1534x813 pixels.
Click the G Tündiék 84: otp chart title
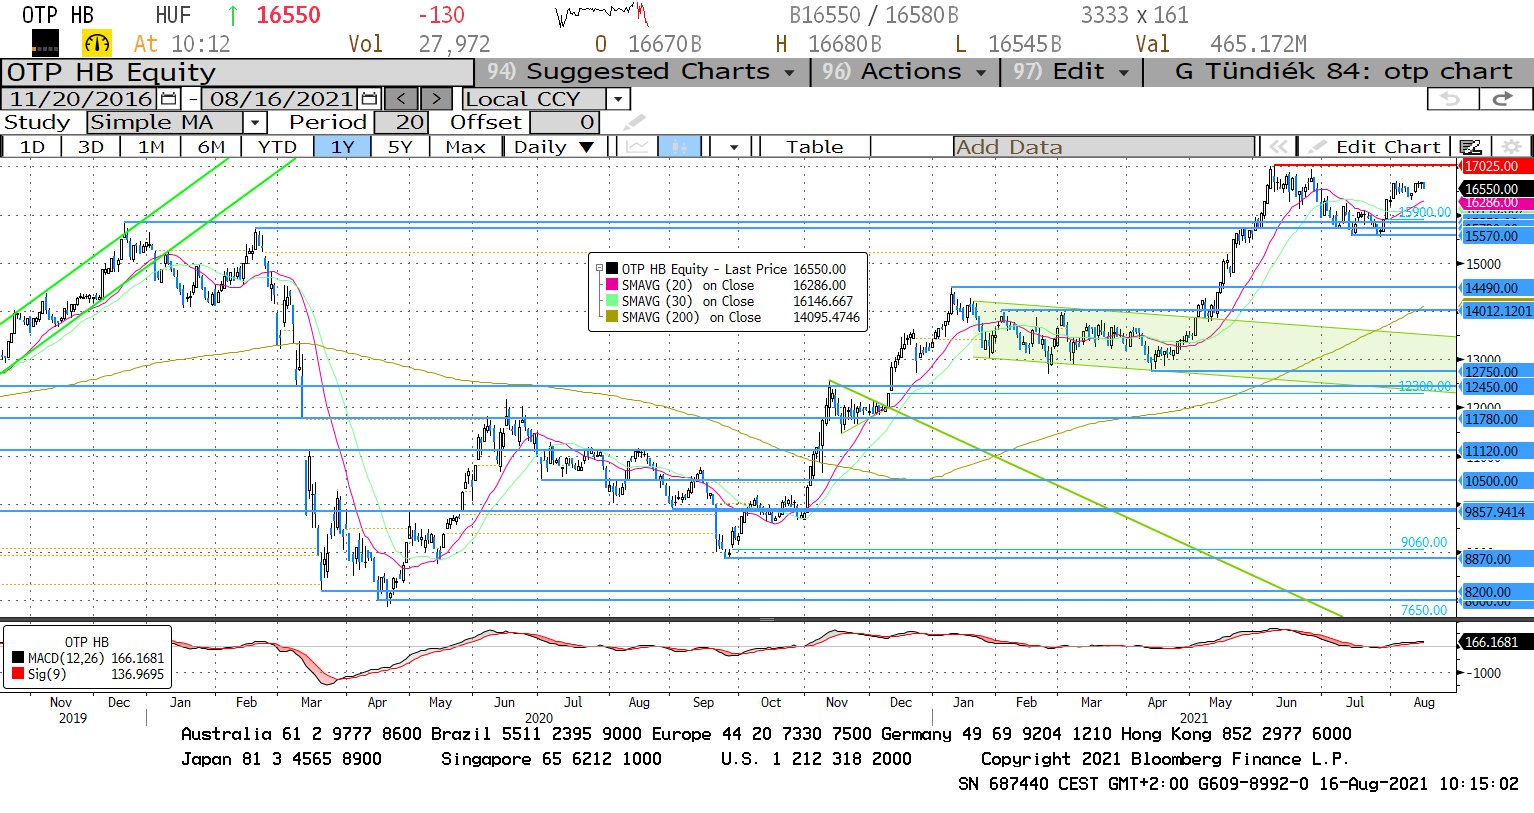(1344, 72)
